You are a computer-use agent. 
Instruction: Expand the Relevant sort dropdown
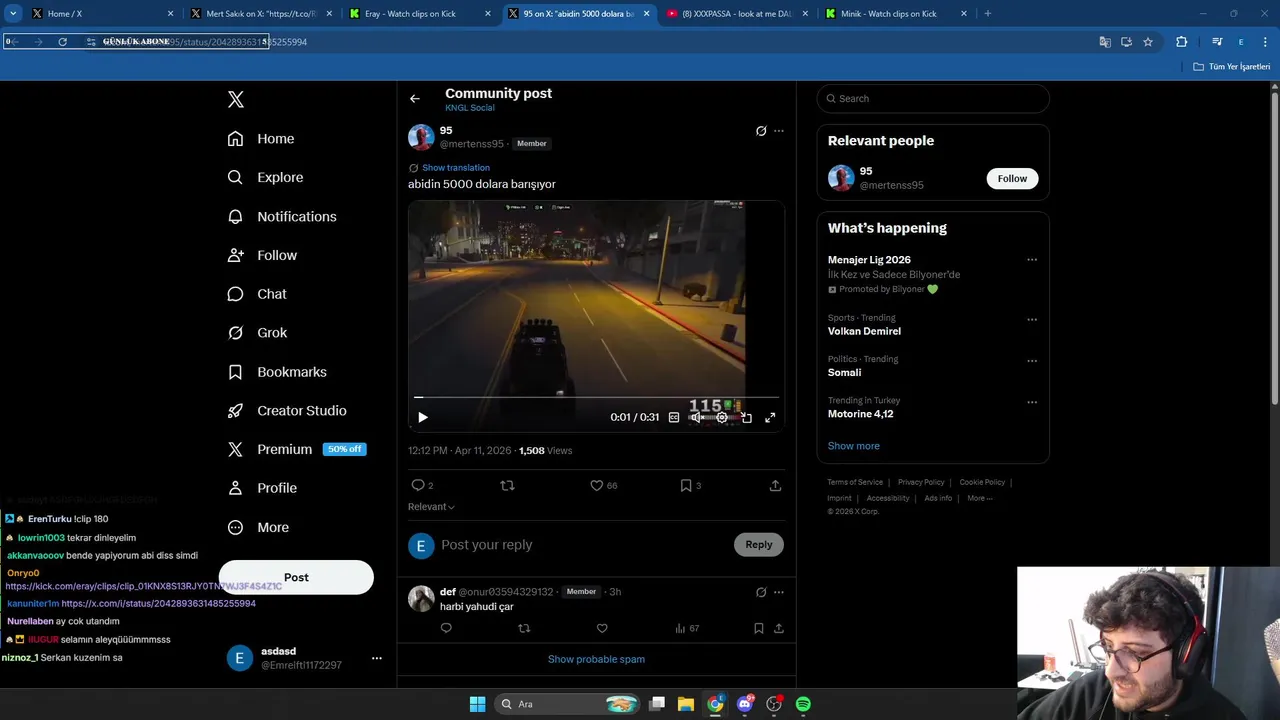(431, 507)
